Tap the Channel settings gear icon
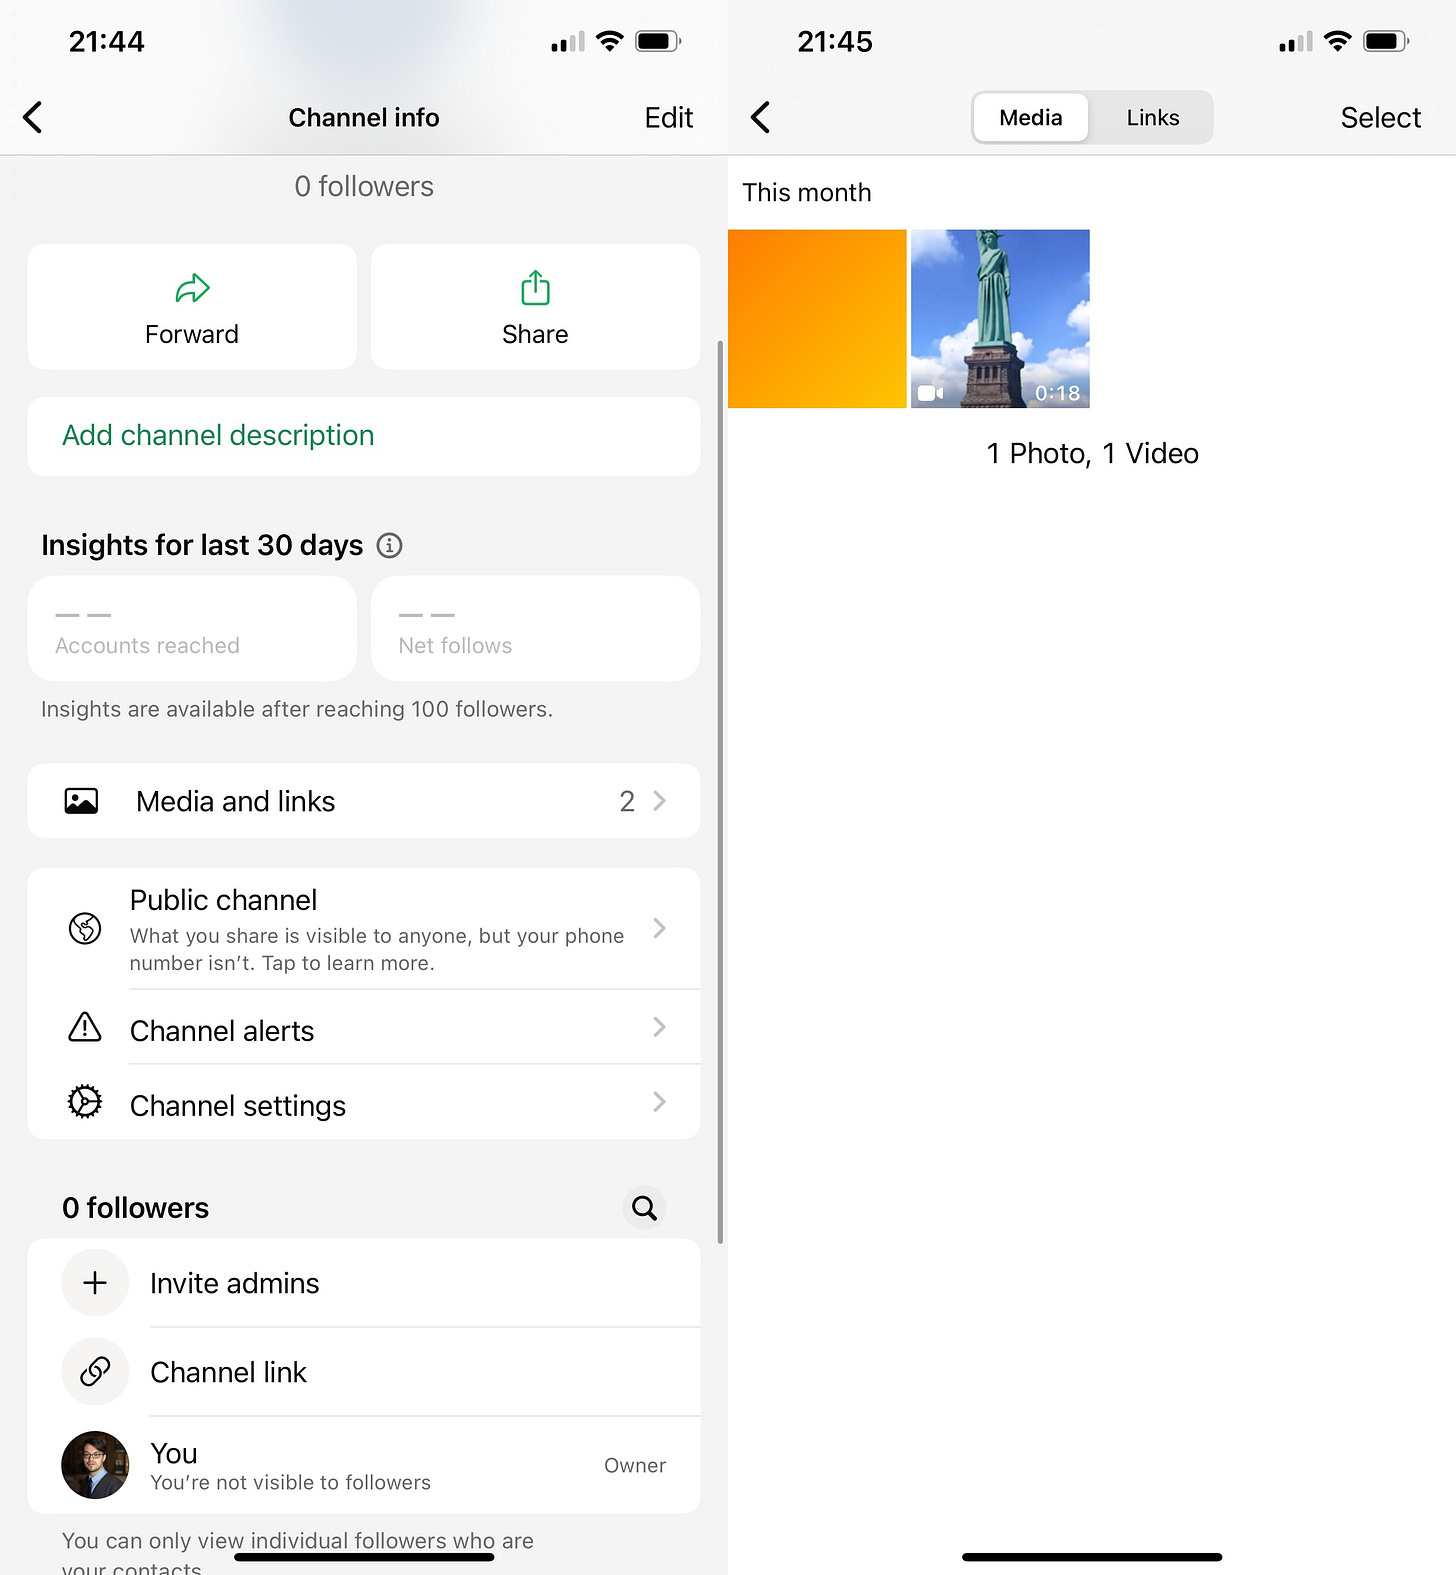The image size is (1456, 1575). (85, 1102)
